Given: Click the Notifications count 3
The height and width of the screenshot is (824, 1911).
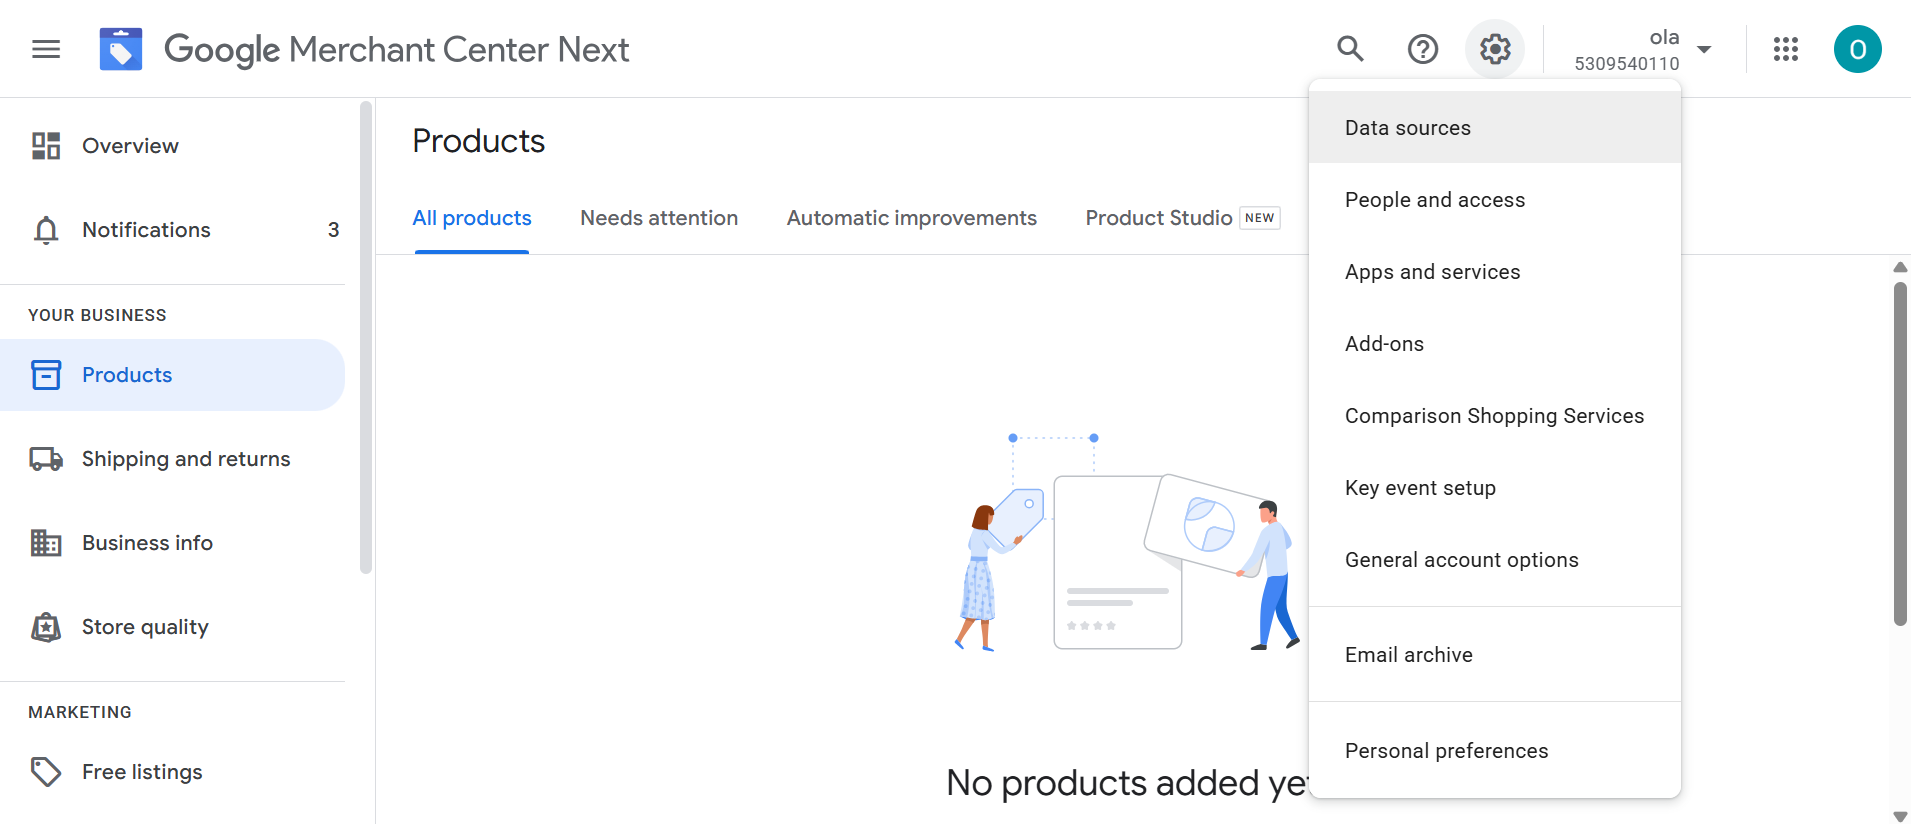Looking at the screenshot, I should coord(333,230).
